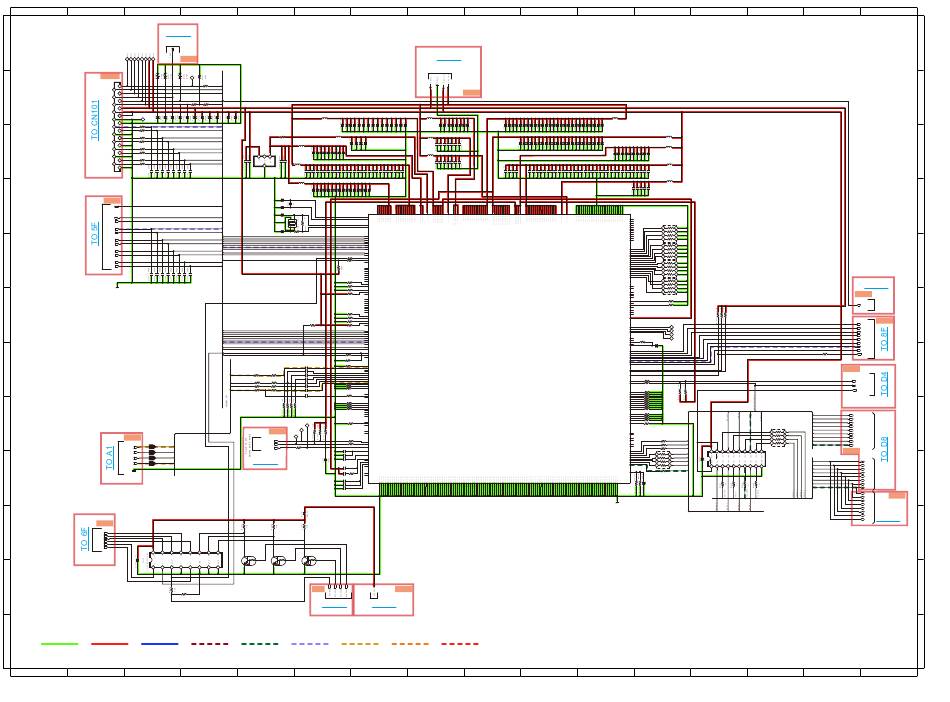The image size is (950, 702).
Task: Select the 16-pin IC near TO 6F
Action: coord(186,560)
